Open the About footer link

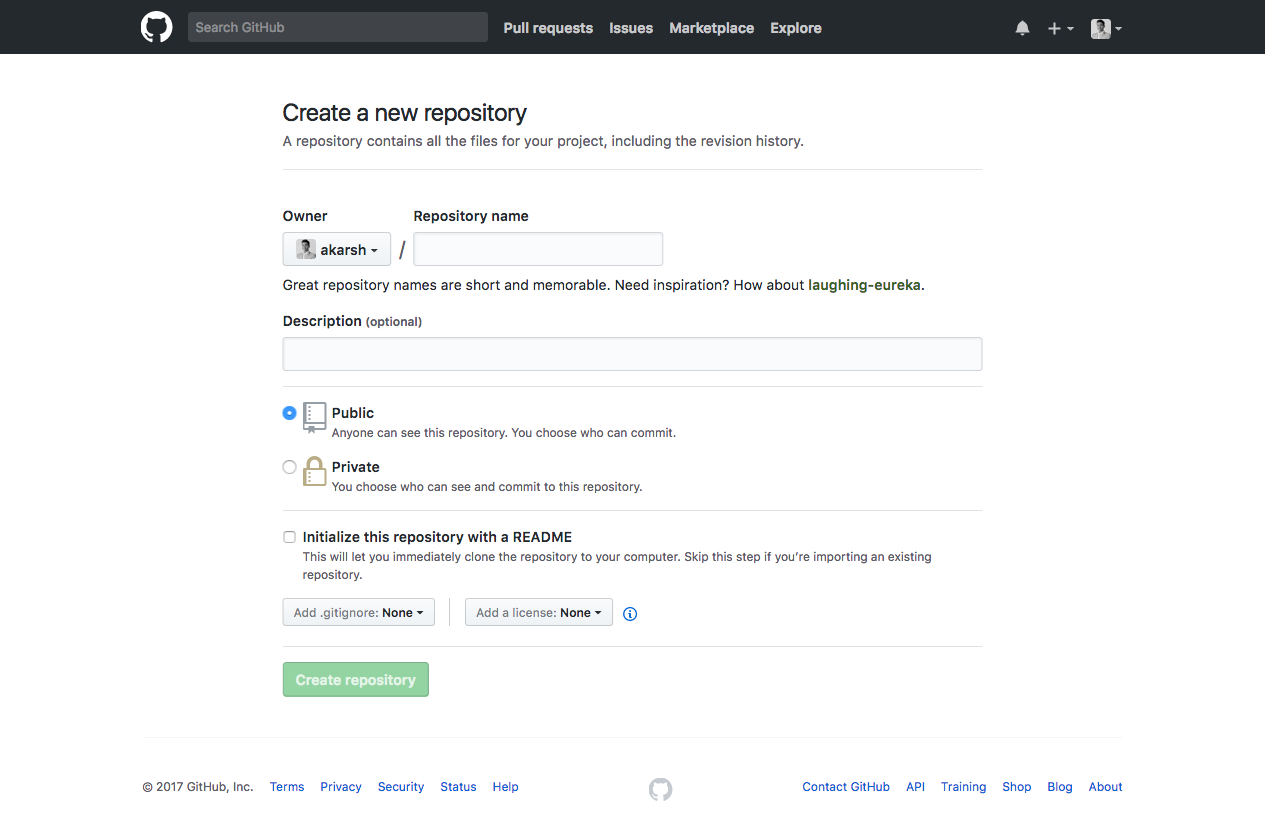[1106, 787]
